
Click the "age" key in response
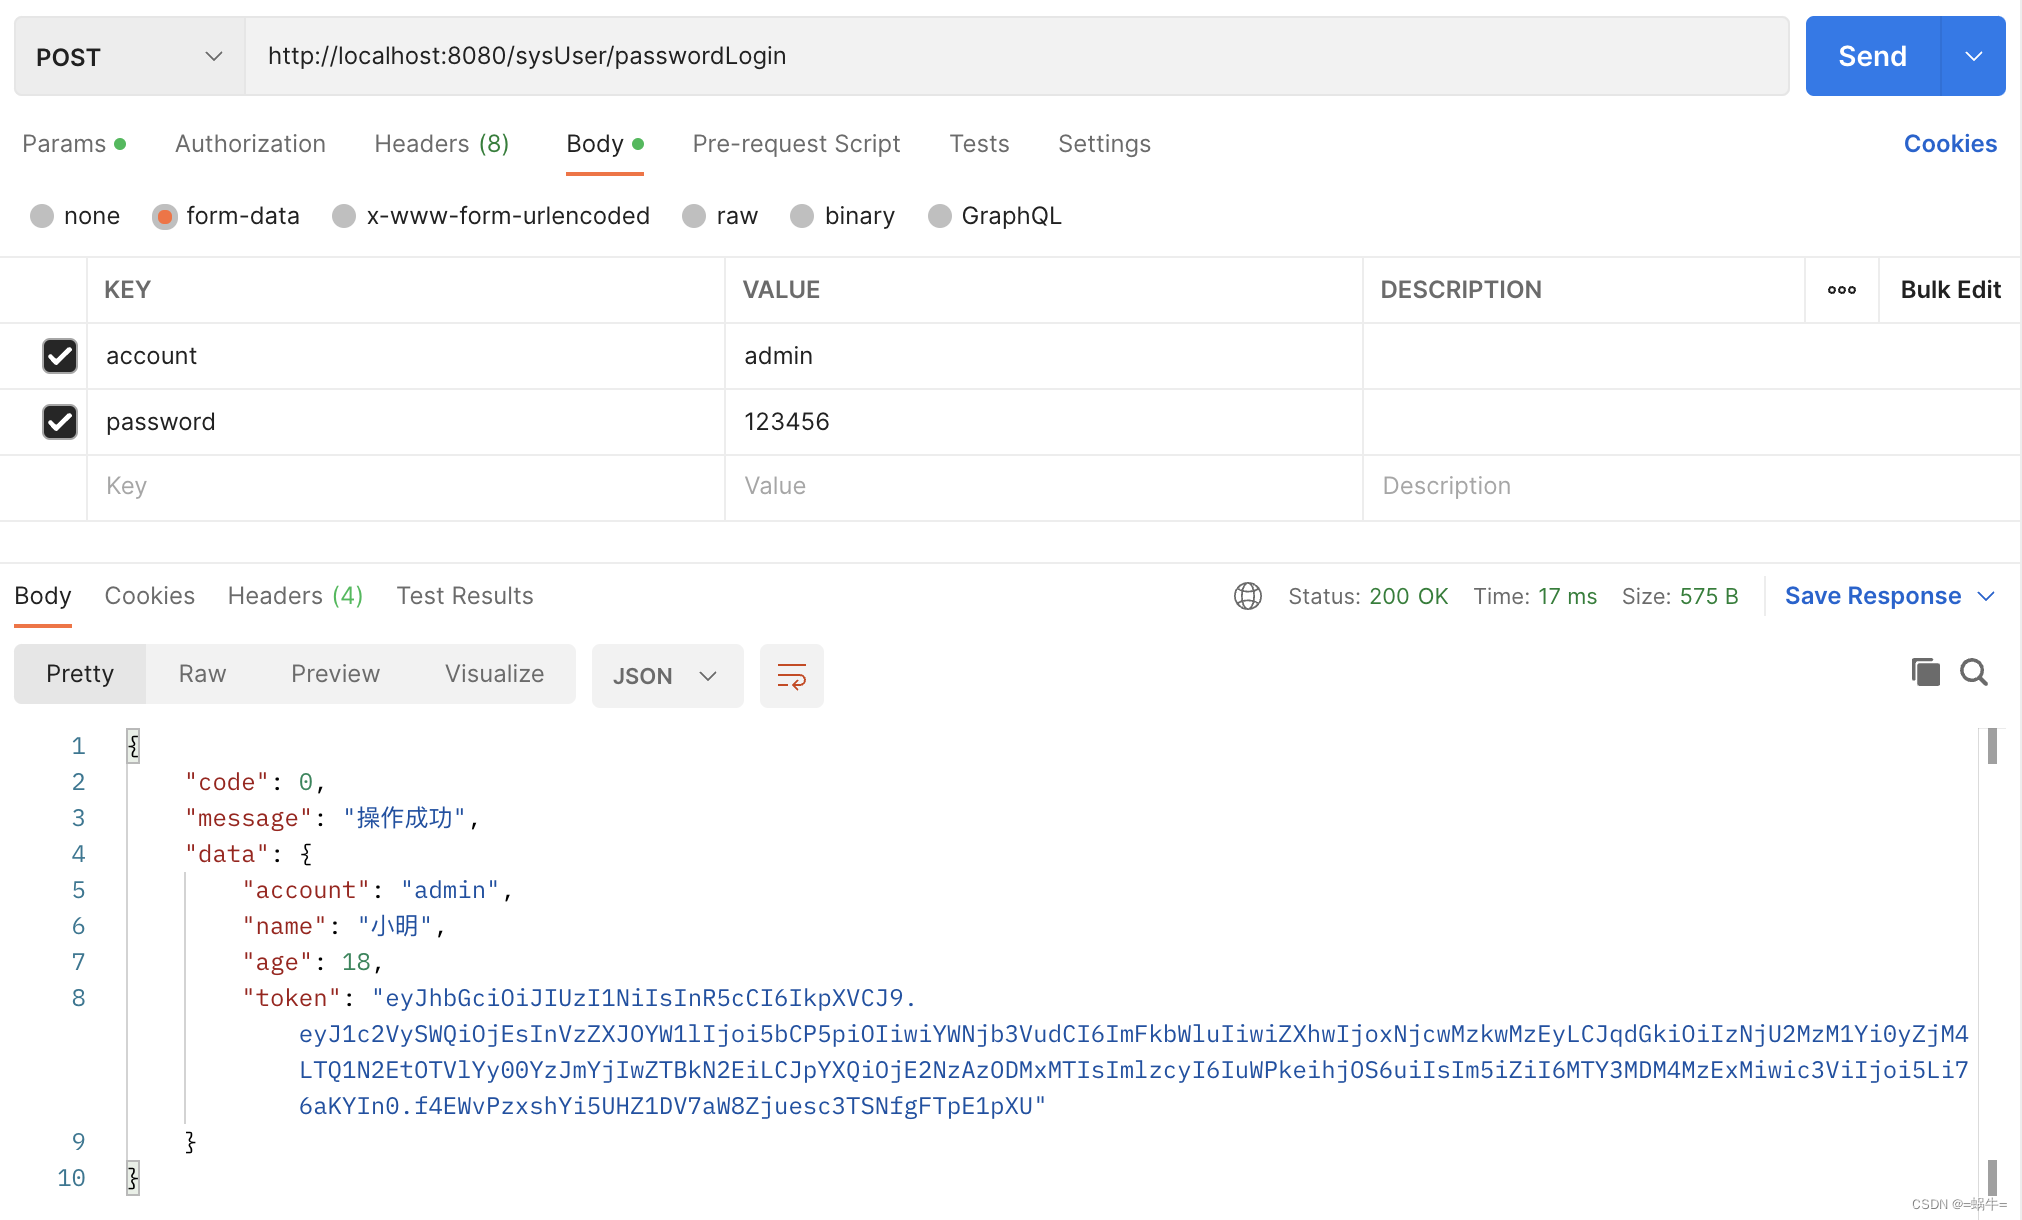pyautogui.click(x=277, y=962)
